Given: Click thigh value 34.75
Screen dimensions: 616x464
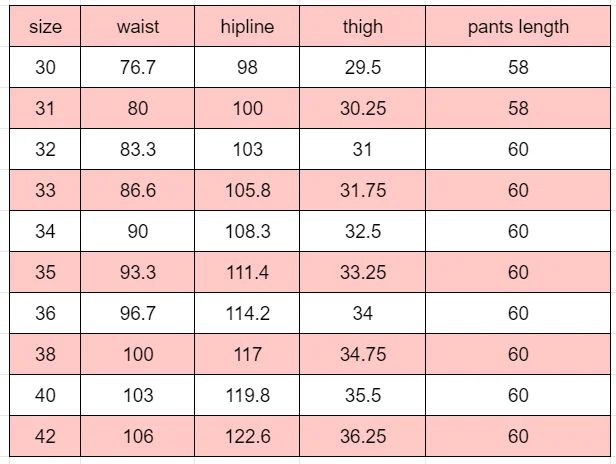Looking at the screenshot, I should click(x=362, y=355).
